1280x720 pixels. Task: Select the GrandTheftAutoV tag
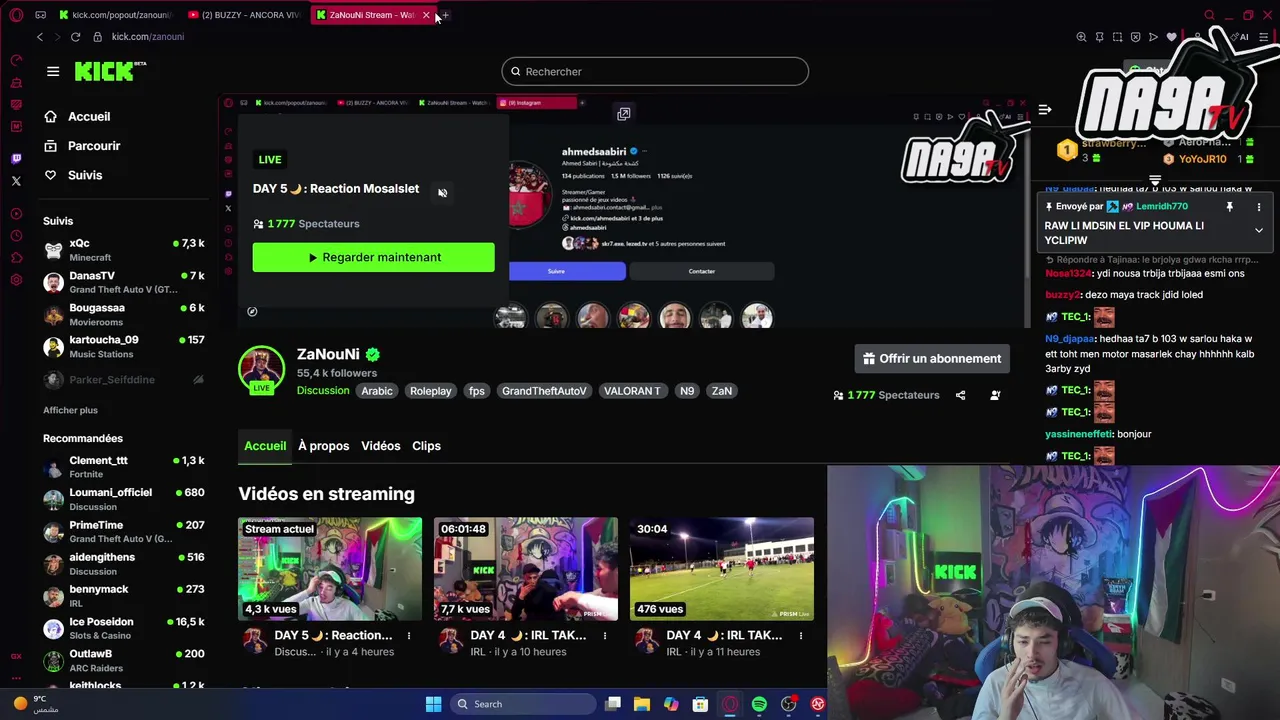[544, 391]
